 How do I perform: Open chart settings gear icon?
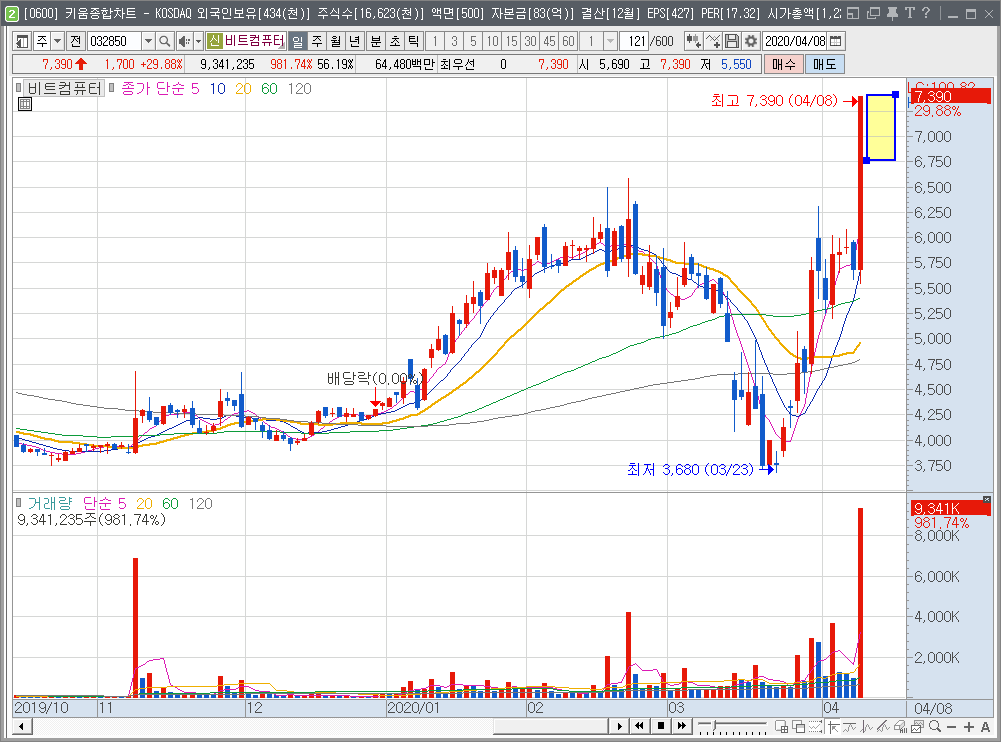[x=751, y=42]
